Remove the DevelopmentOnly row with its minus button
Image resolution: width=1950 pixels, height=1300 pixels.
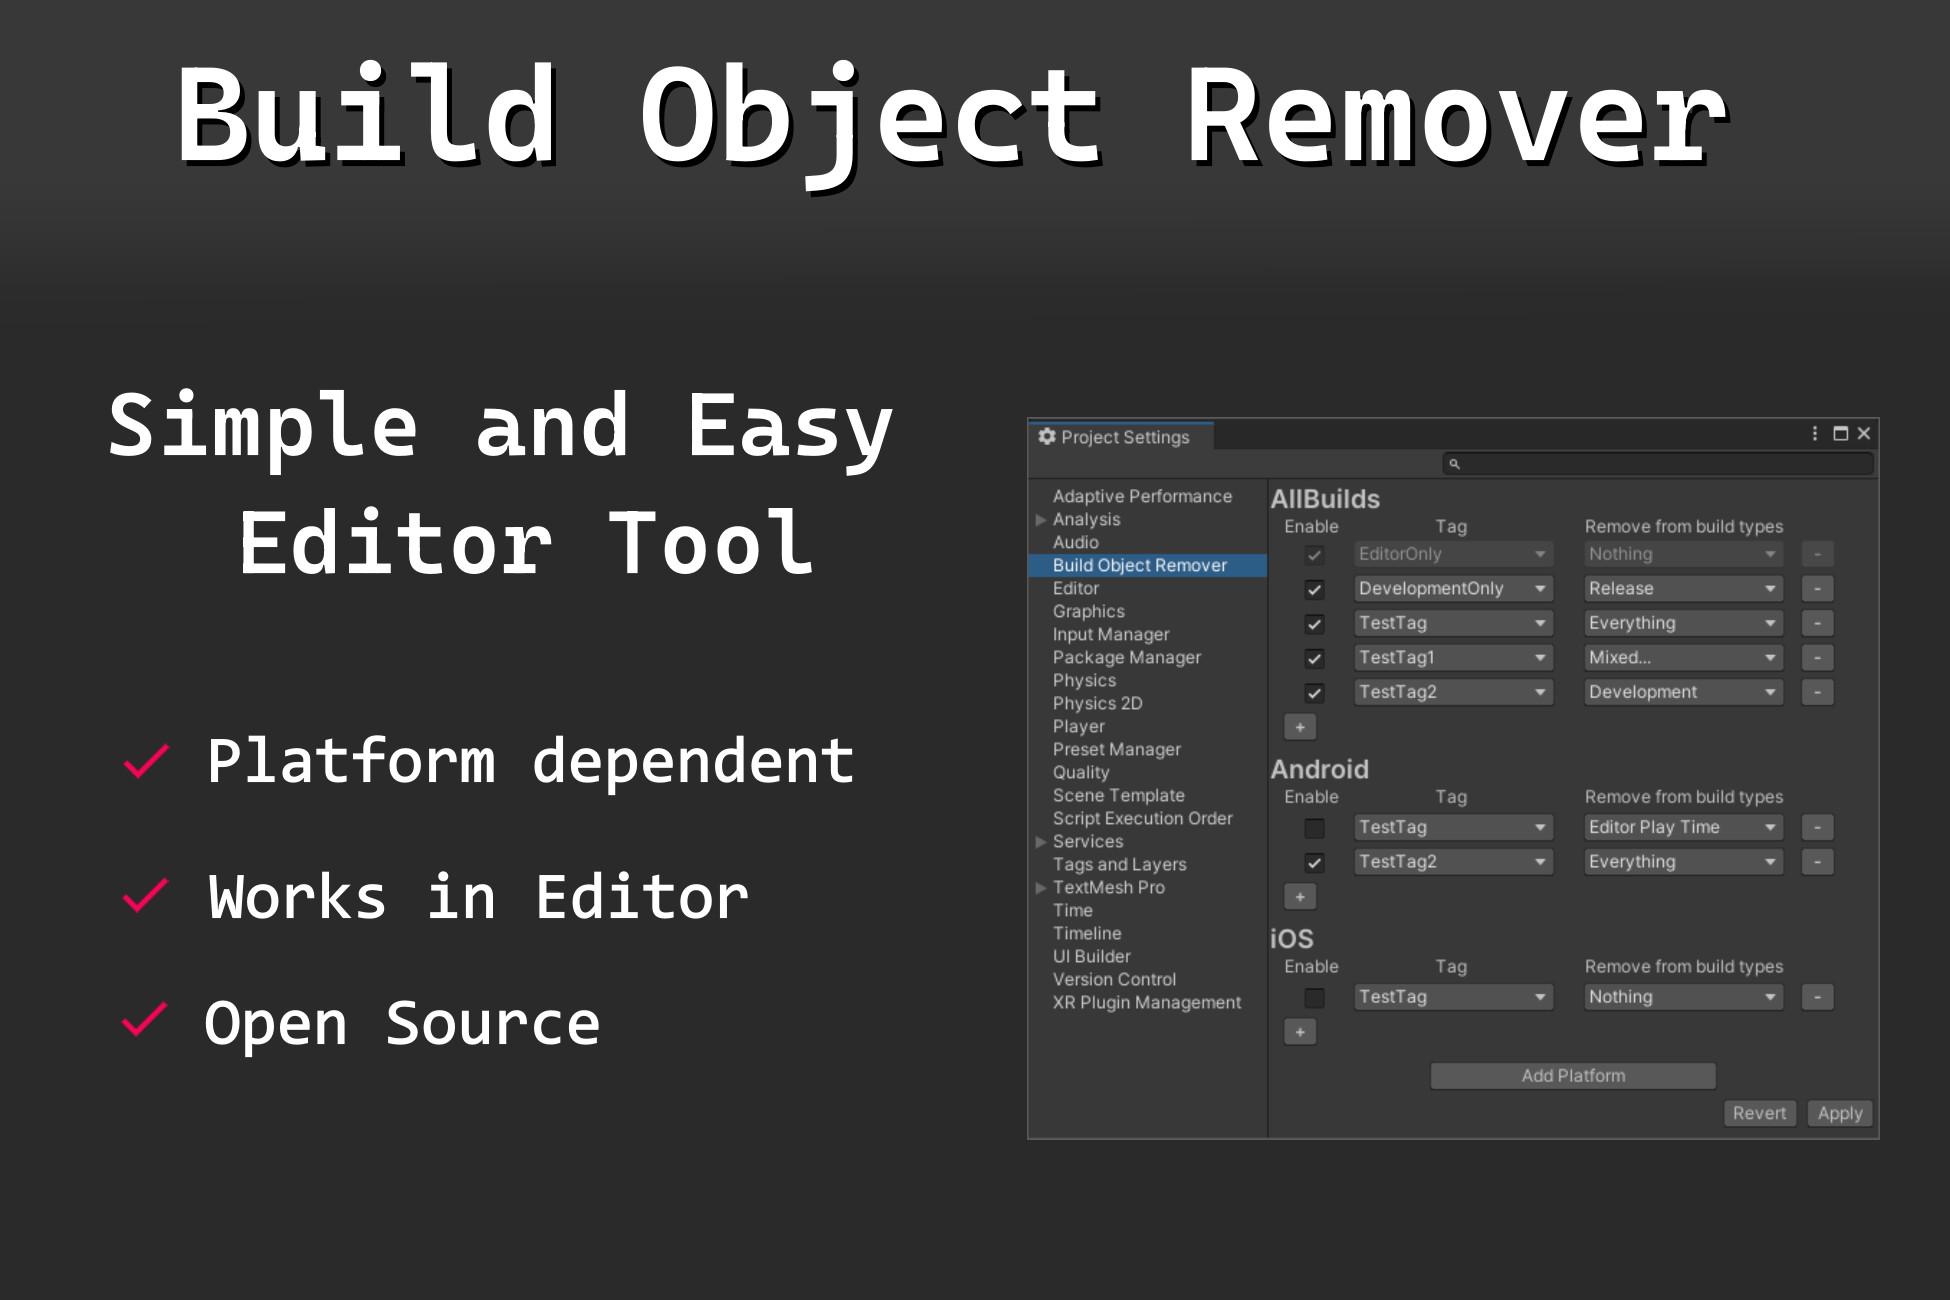pyautogui.click(x=1817, y=589)
